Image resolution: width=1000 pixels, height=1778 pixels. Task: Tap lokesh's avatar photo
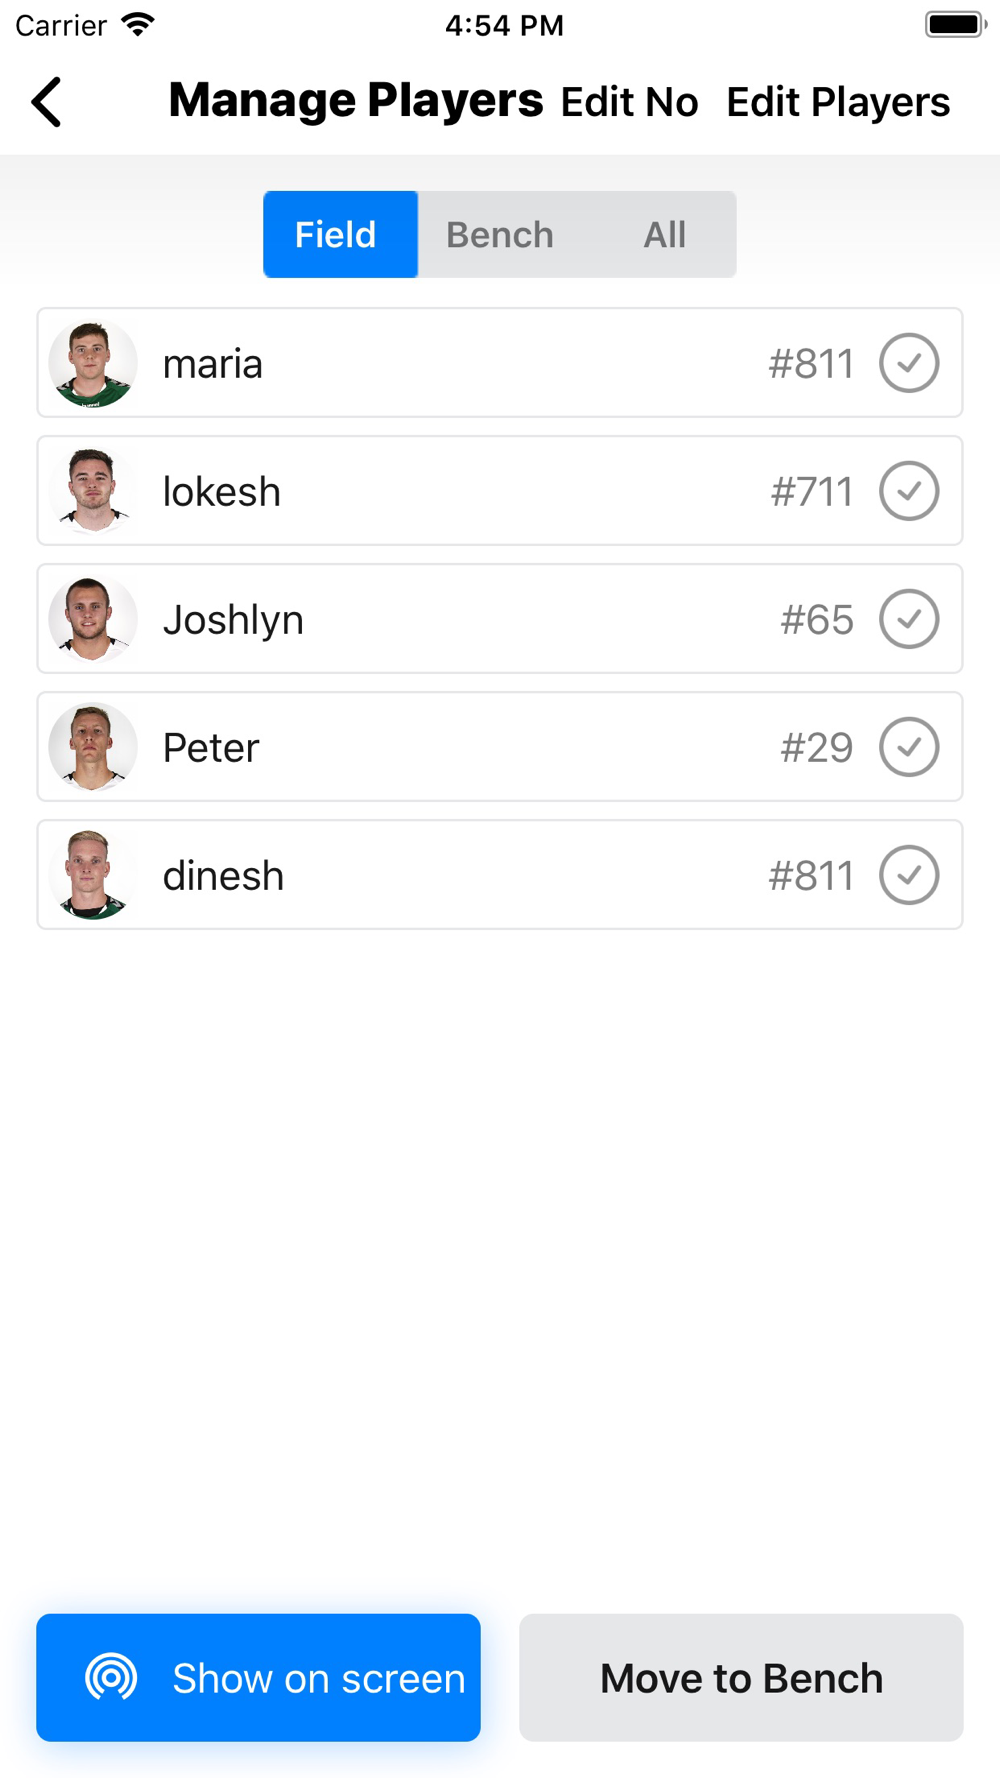(x=93, y=491)
